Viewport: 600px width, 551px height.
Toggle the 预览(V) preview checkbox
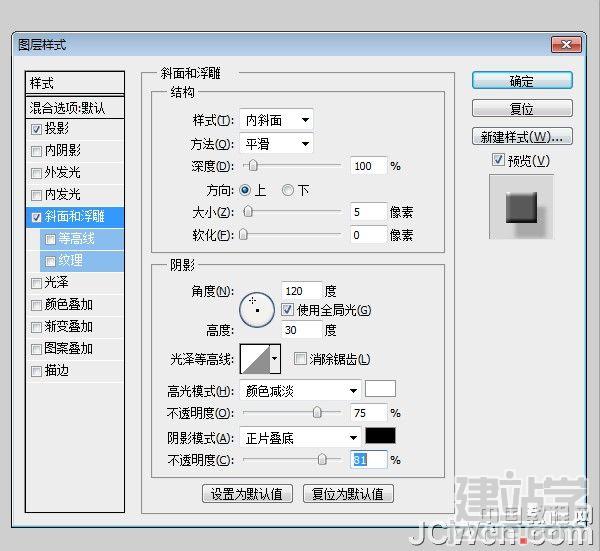(x=498, y=160)
